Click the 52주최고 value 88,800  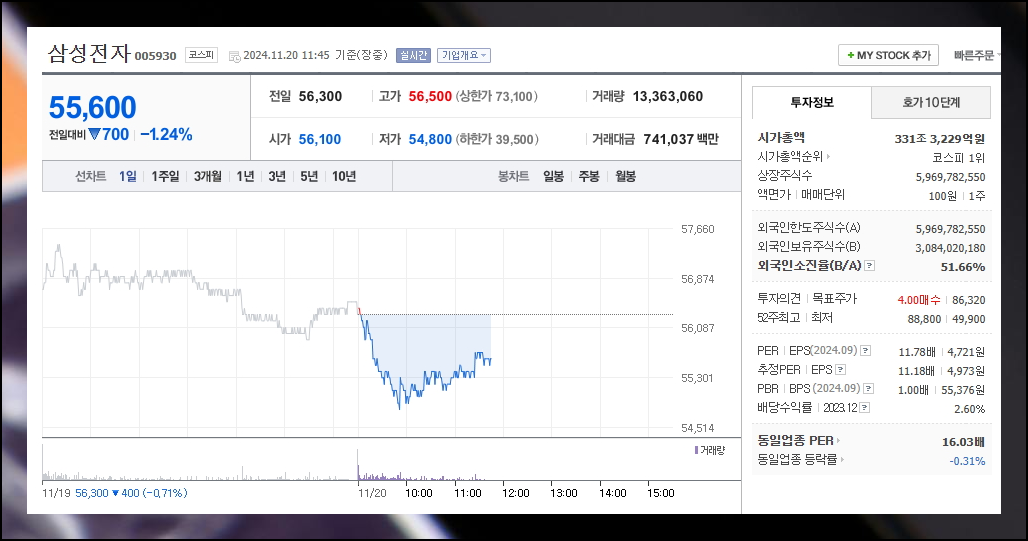924,319
